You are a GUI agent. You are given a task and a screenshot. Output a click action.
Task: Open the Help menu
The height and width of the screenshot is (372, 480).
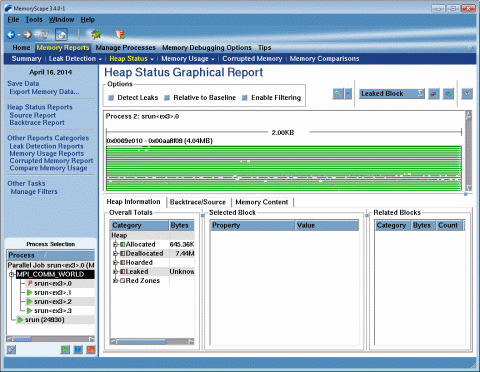tap(88, 20)
